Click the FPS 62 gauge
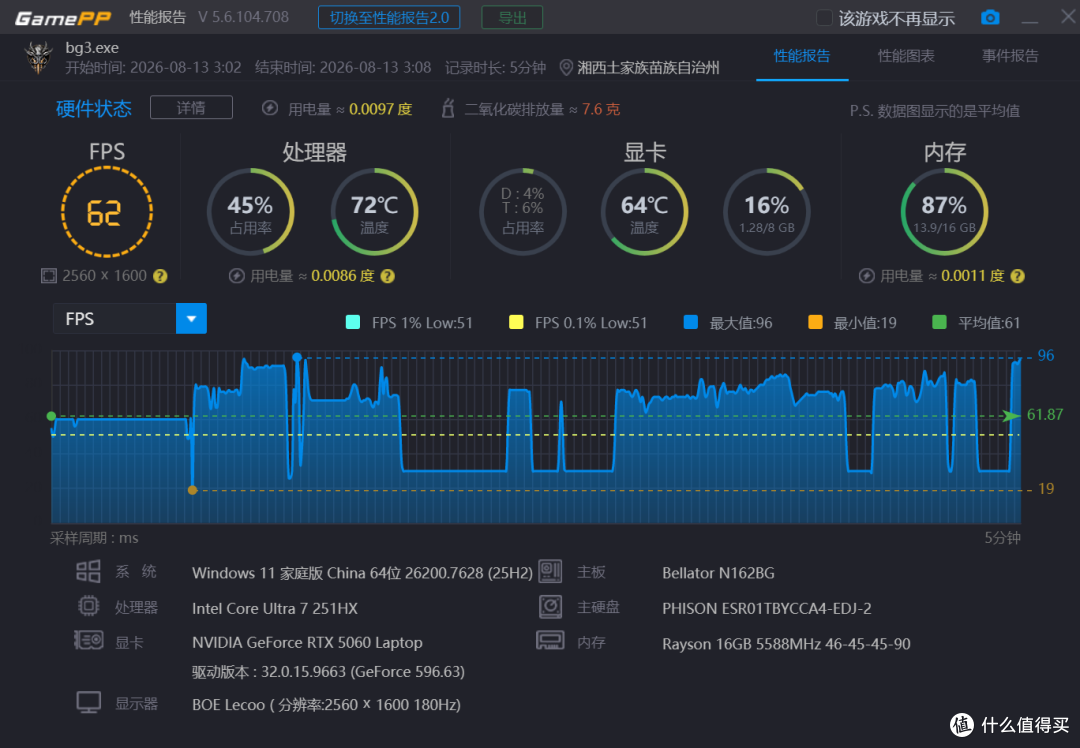1080x748 pixels. (x=107, y=212)
